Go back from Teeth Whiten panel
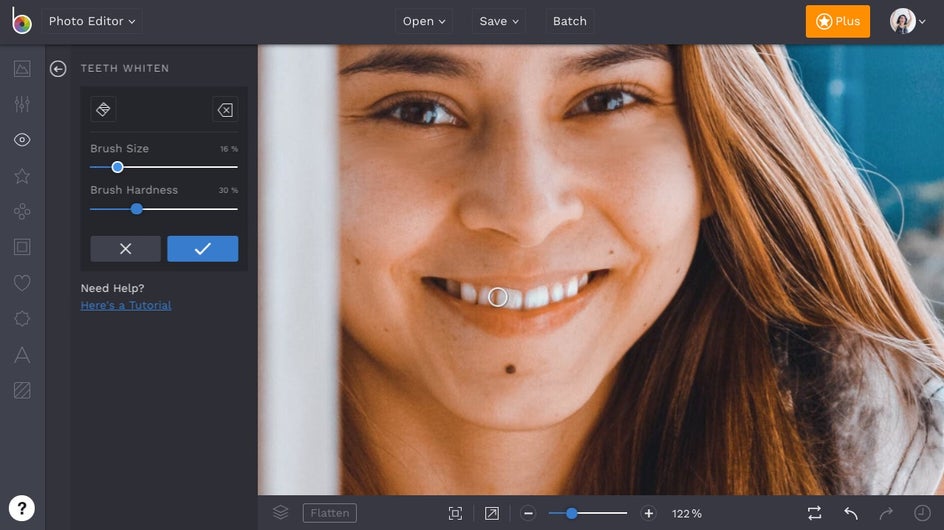The width and height of the screenshot is (944, 530). [58, 69]
